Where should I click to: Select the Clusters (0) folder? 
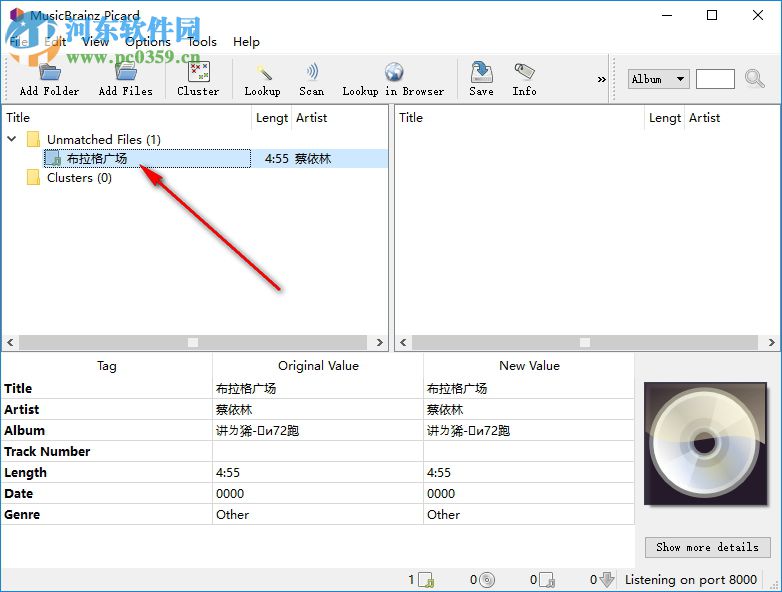pyautogui.click(x=79, y=178)
